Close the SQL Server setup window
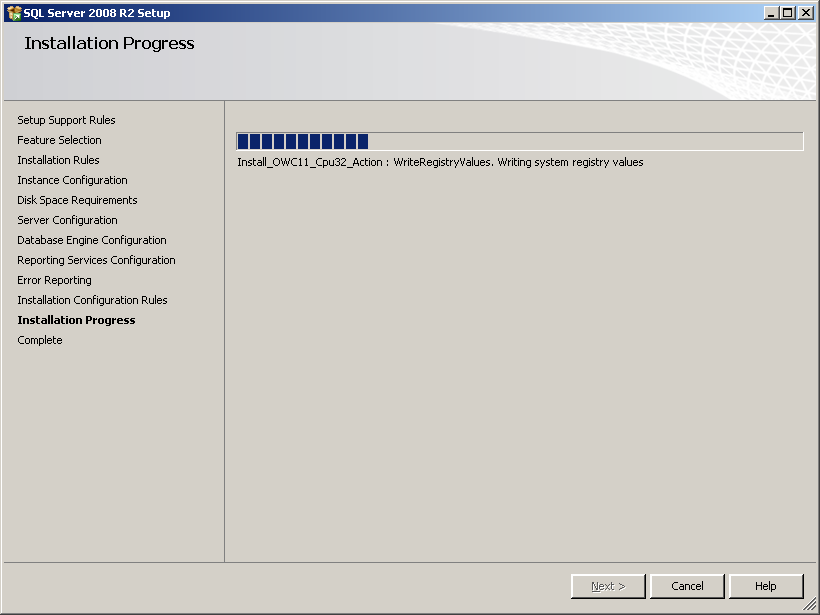The height and width of the screenshot is (615, 820). 806,13
